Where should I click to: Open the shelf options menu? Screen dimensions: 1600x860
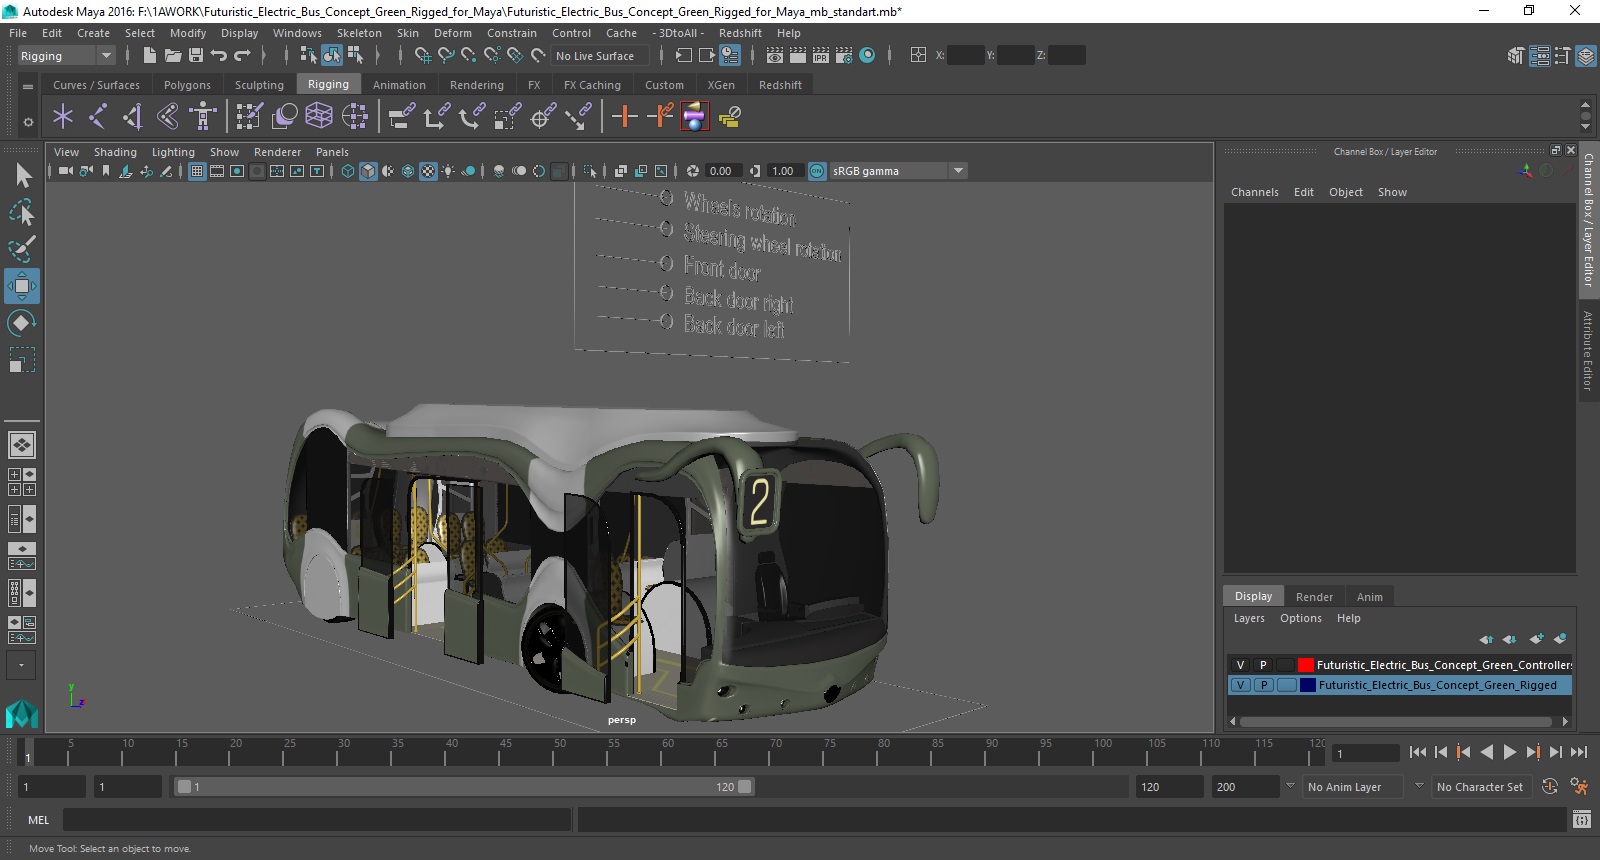coord(28,86)
